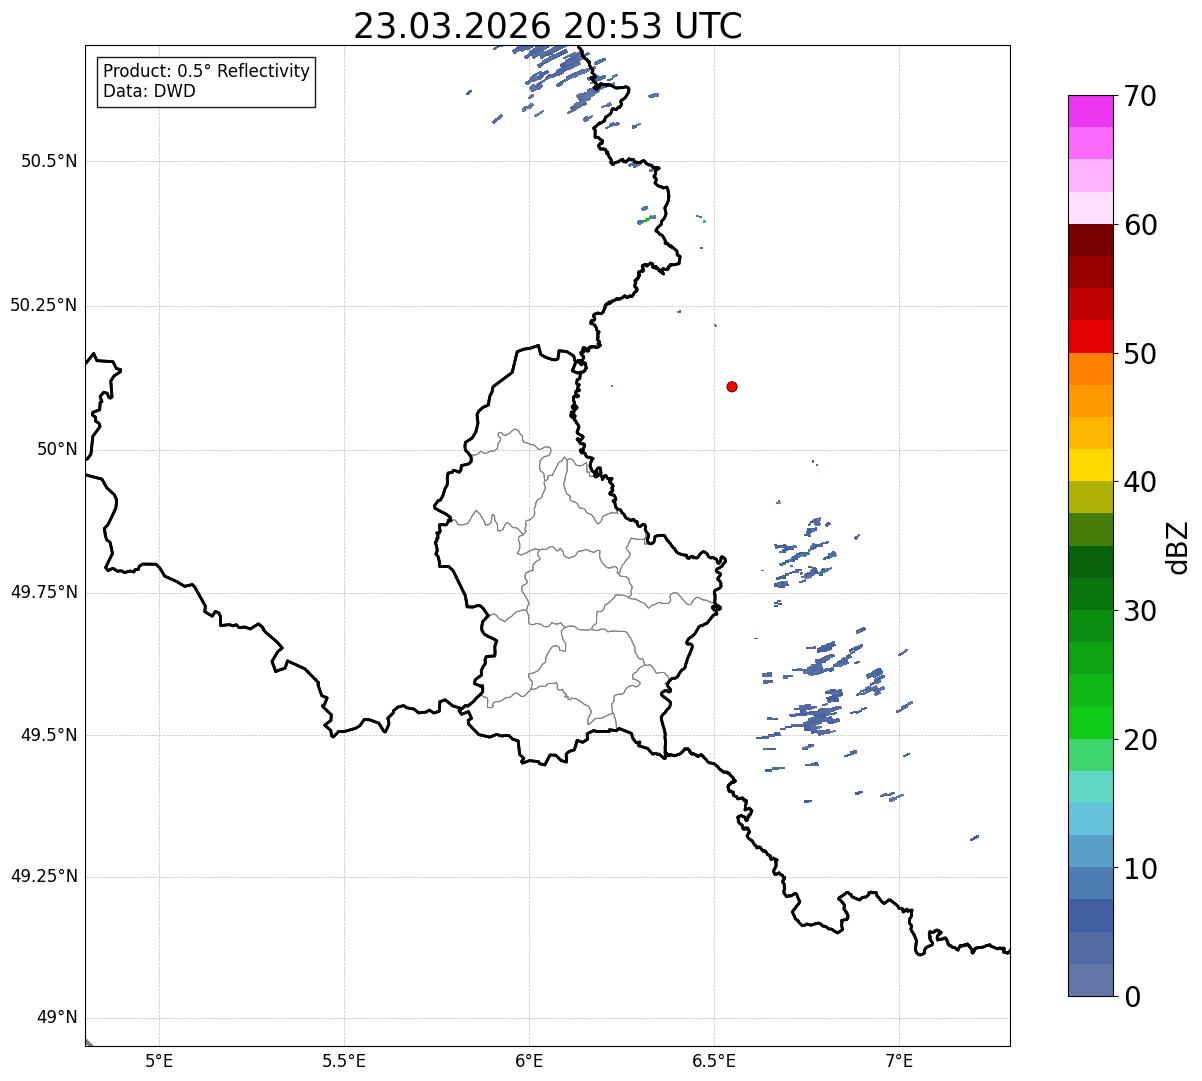This screenshot has width=1202, height=1081.
Task: Click the 49.5°N latitude label
Action: click(49, 735)
